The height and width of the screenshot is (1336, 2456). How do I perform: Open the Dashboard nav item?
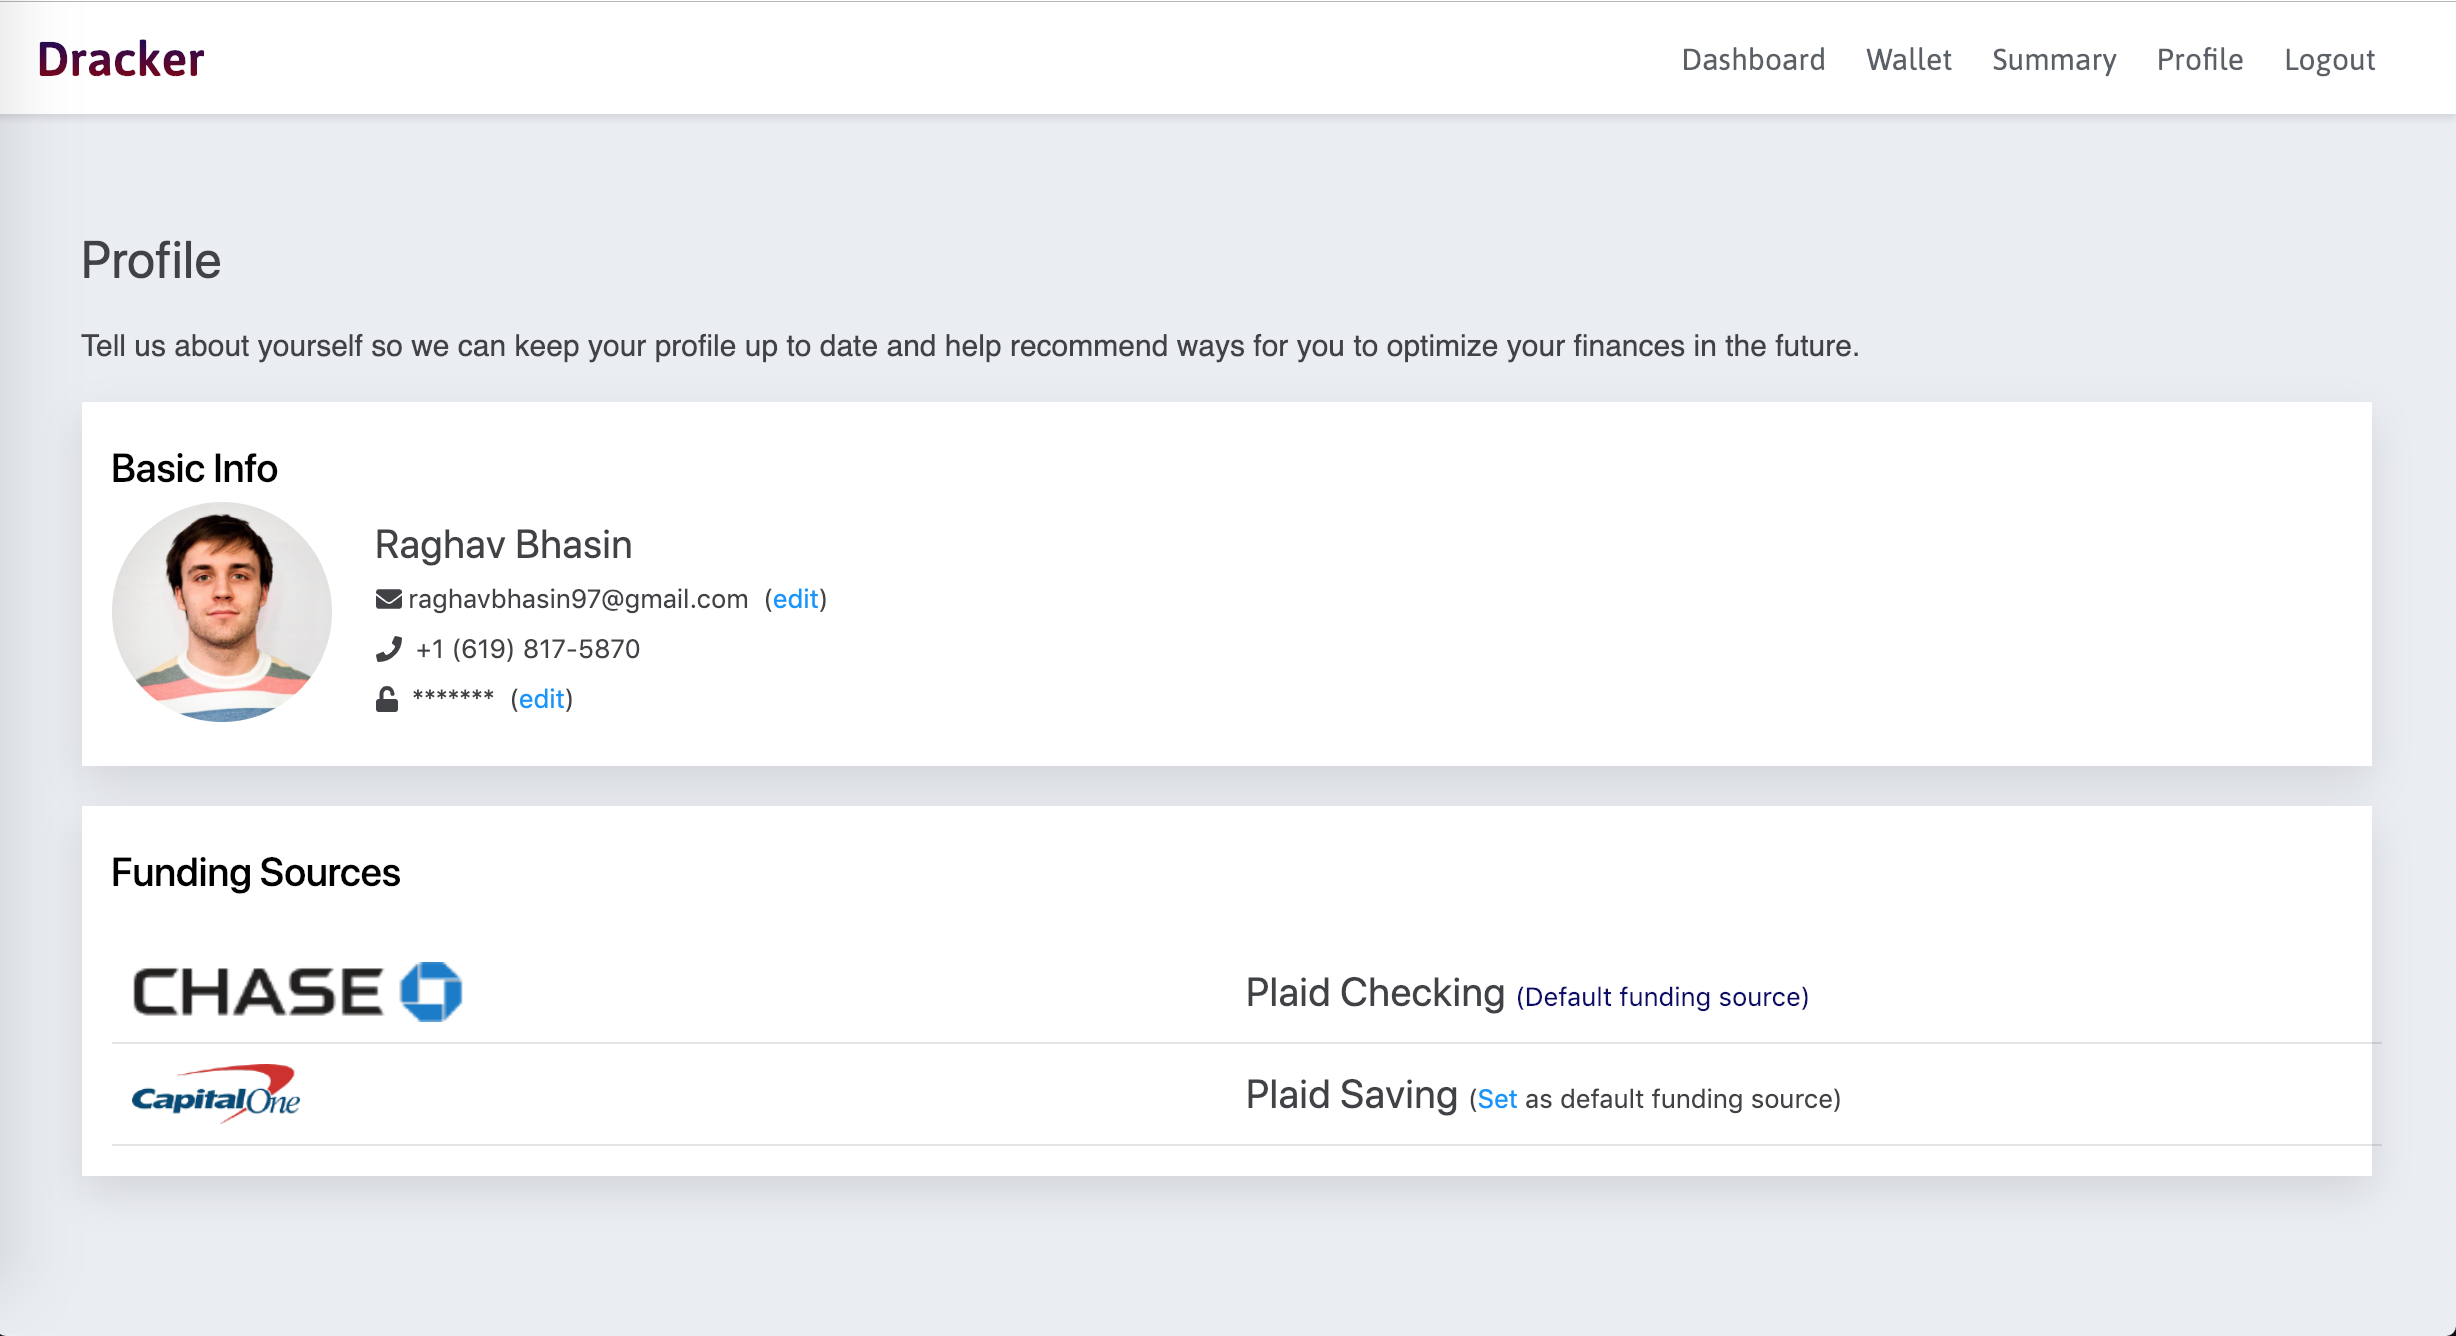(1753, 60)
